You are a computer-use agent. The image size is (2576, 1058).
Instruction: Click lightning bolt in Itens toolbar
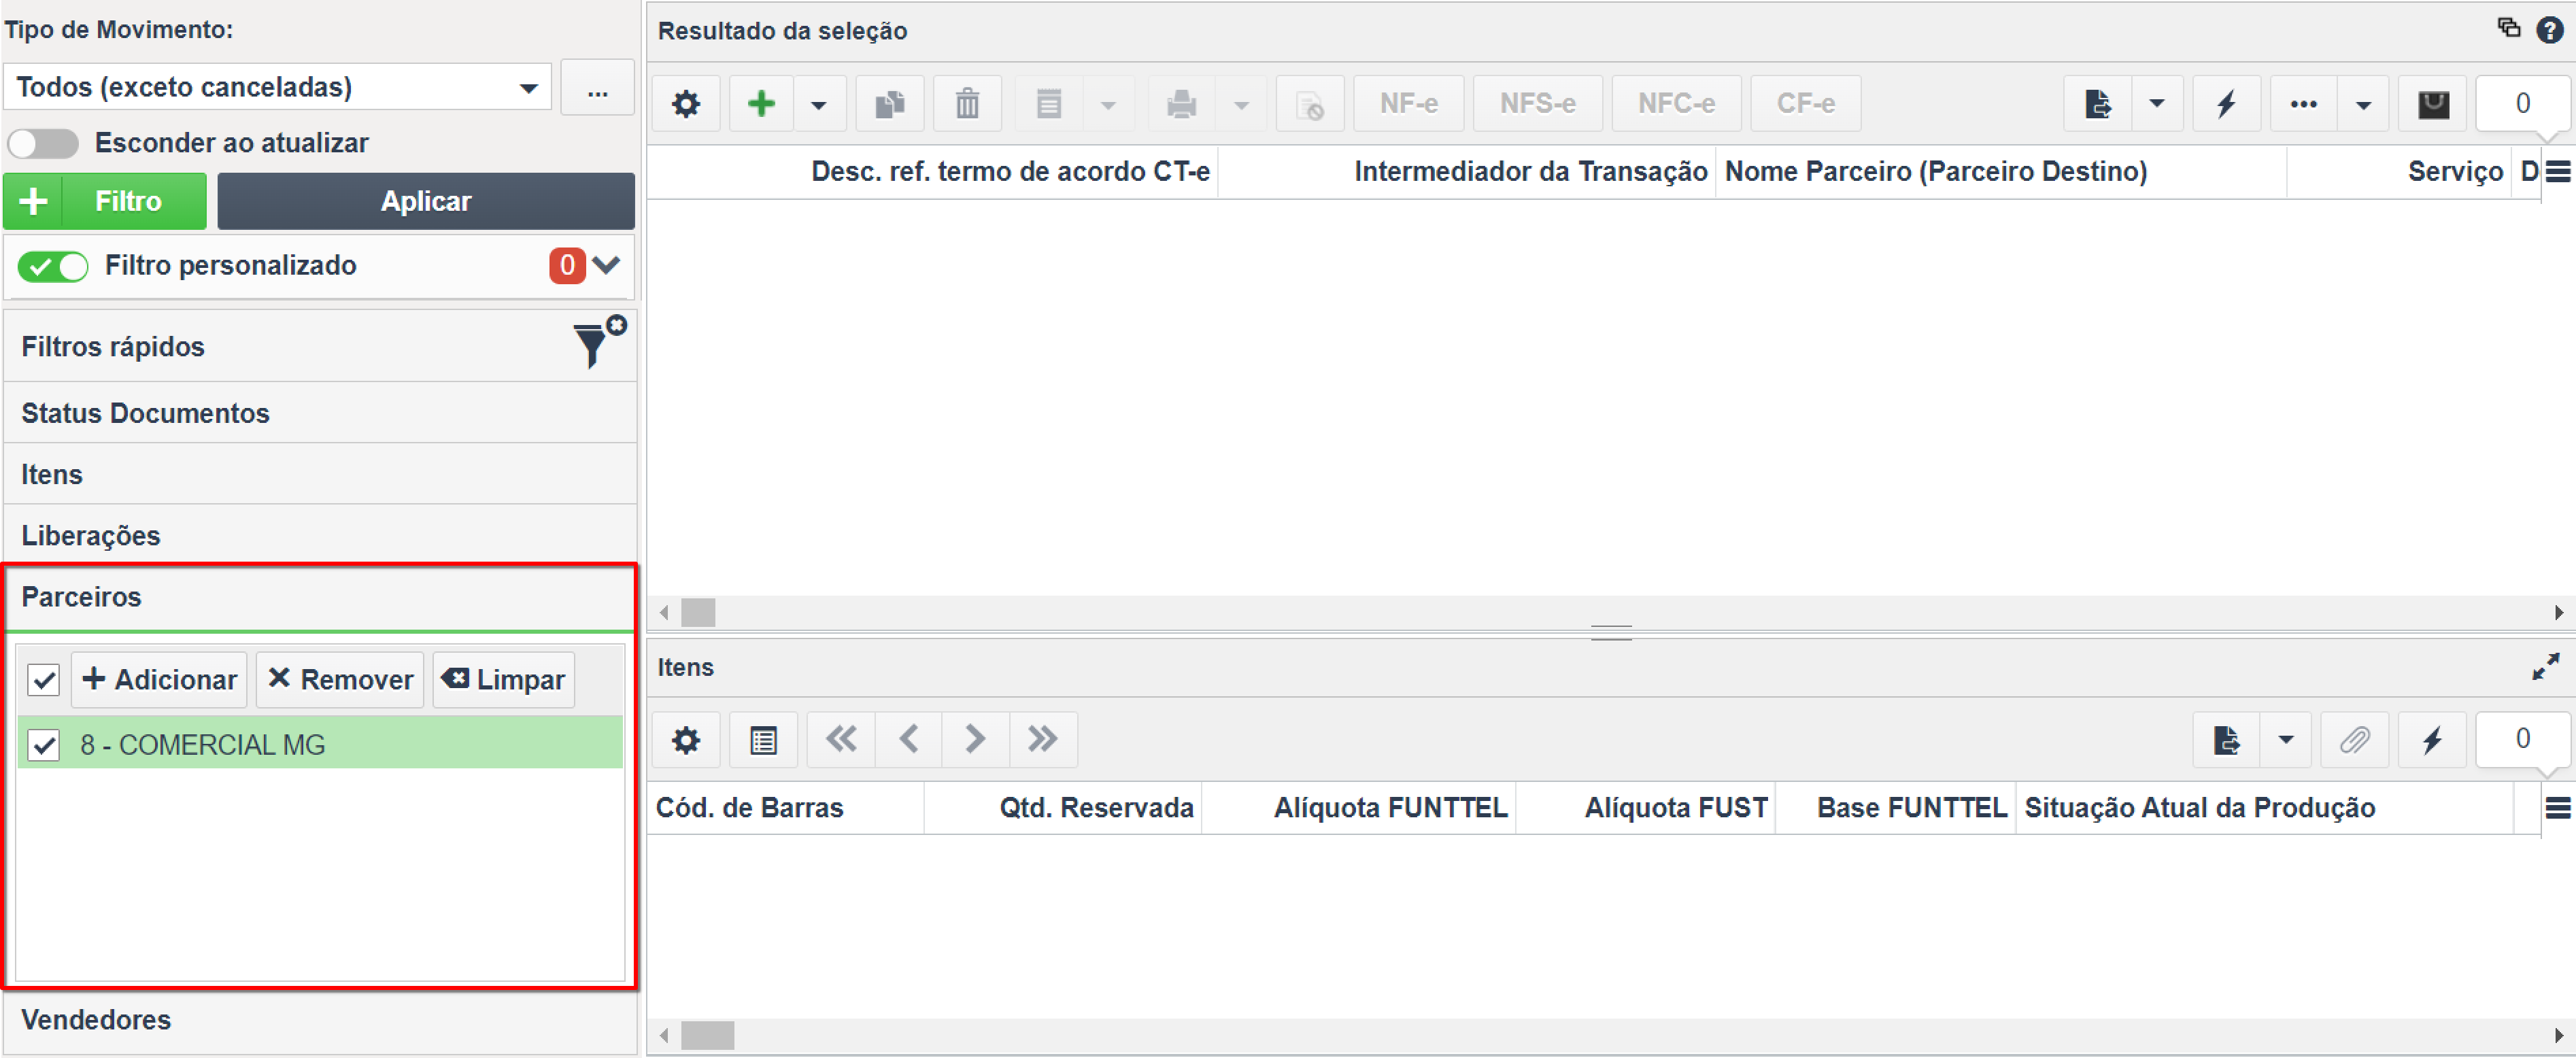[2432, 741]
